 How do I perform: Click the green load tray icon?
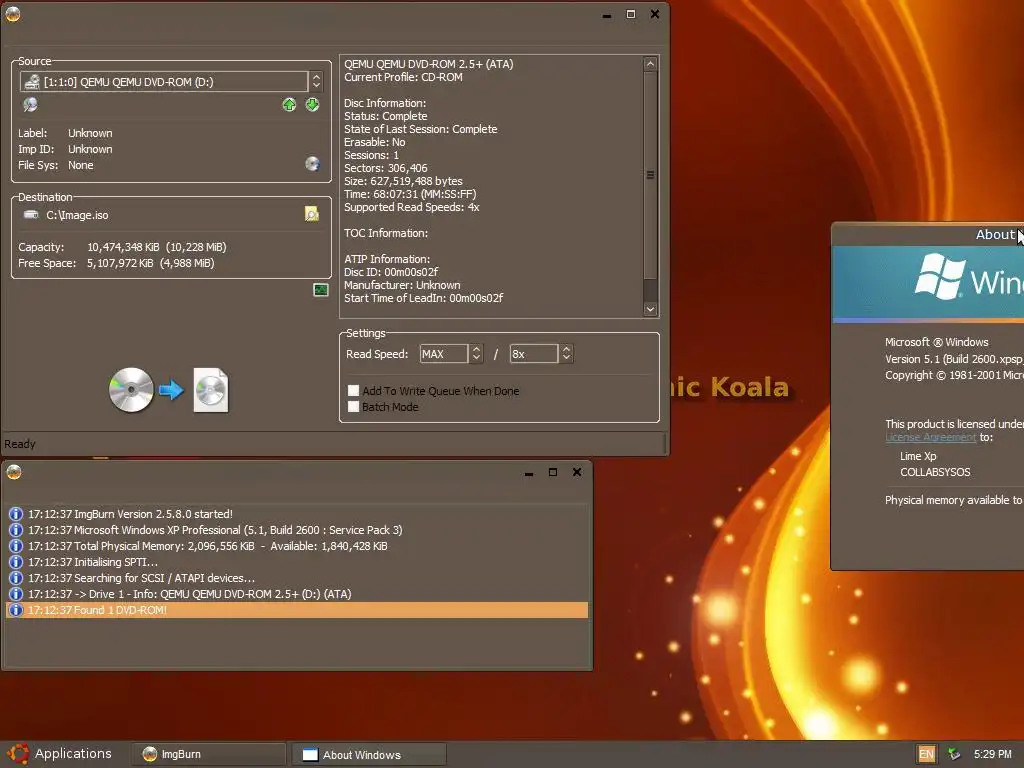tap(312, 104)
